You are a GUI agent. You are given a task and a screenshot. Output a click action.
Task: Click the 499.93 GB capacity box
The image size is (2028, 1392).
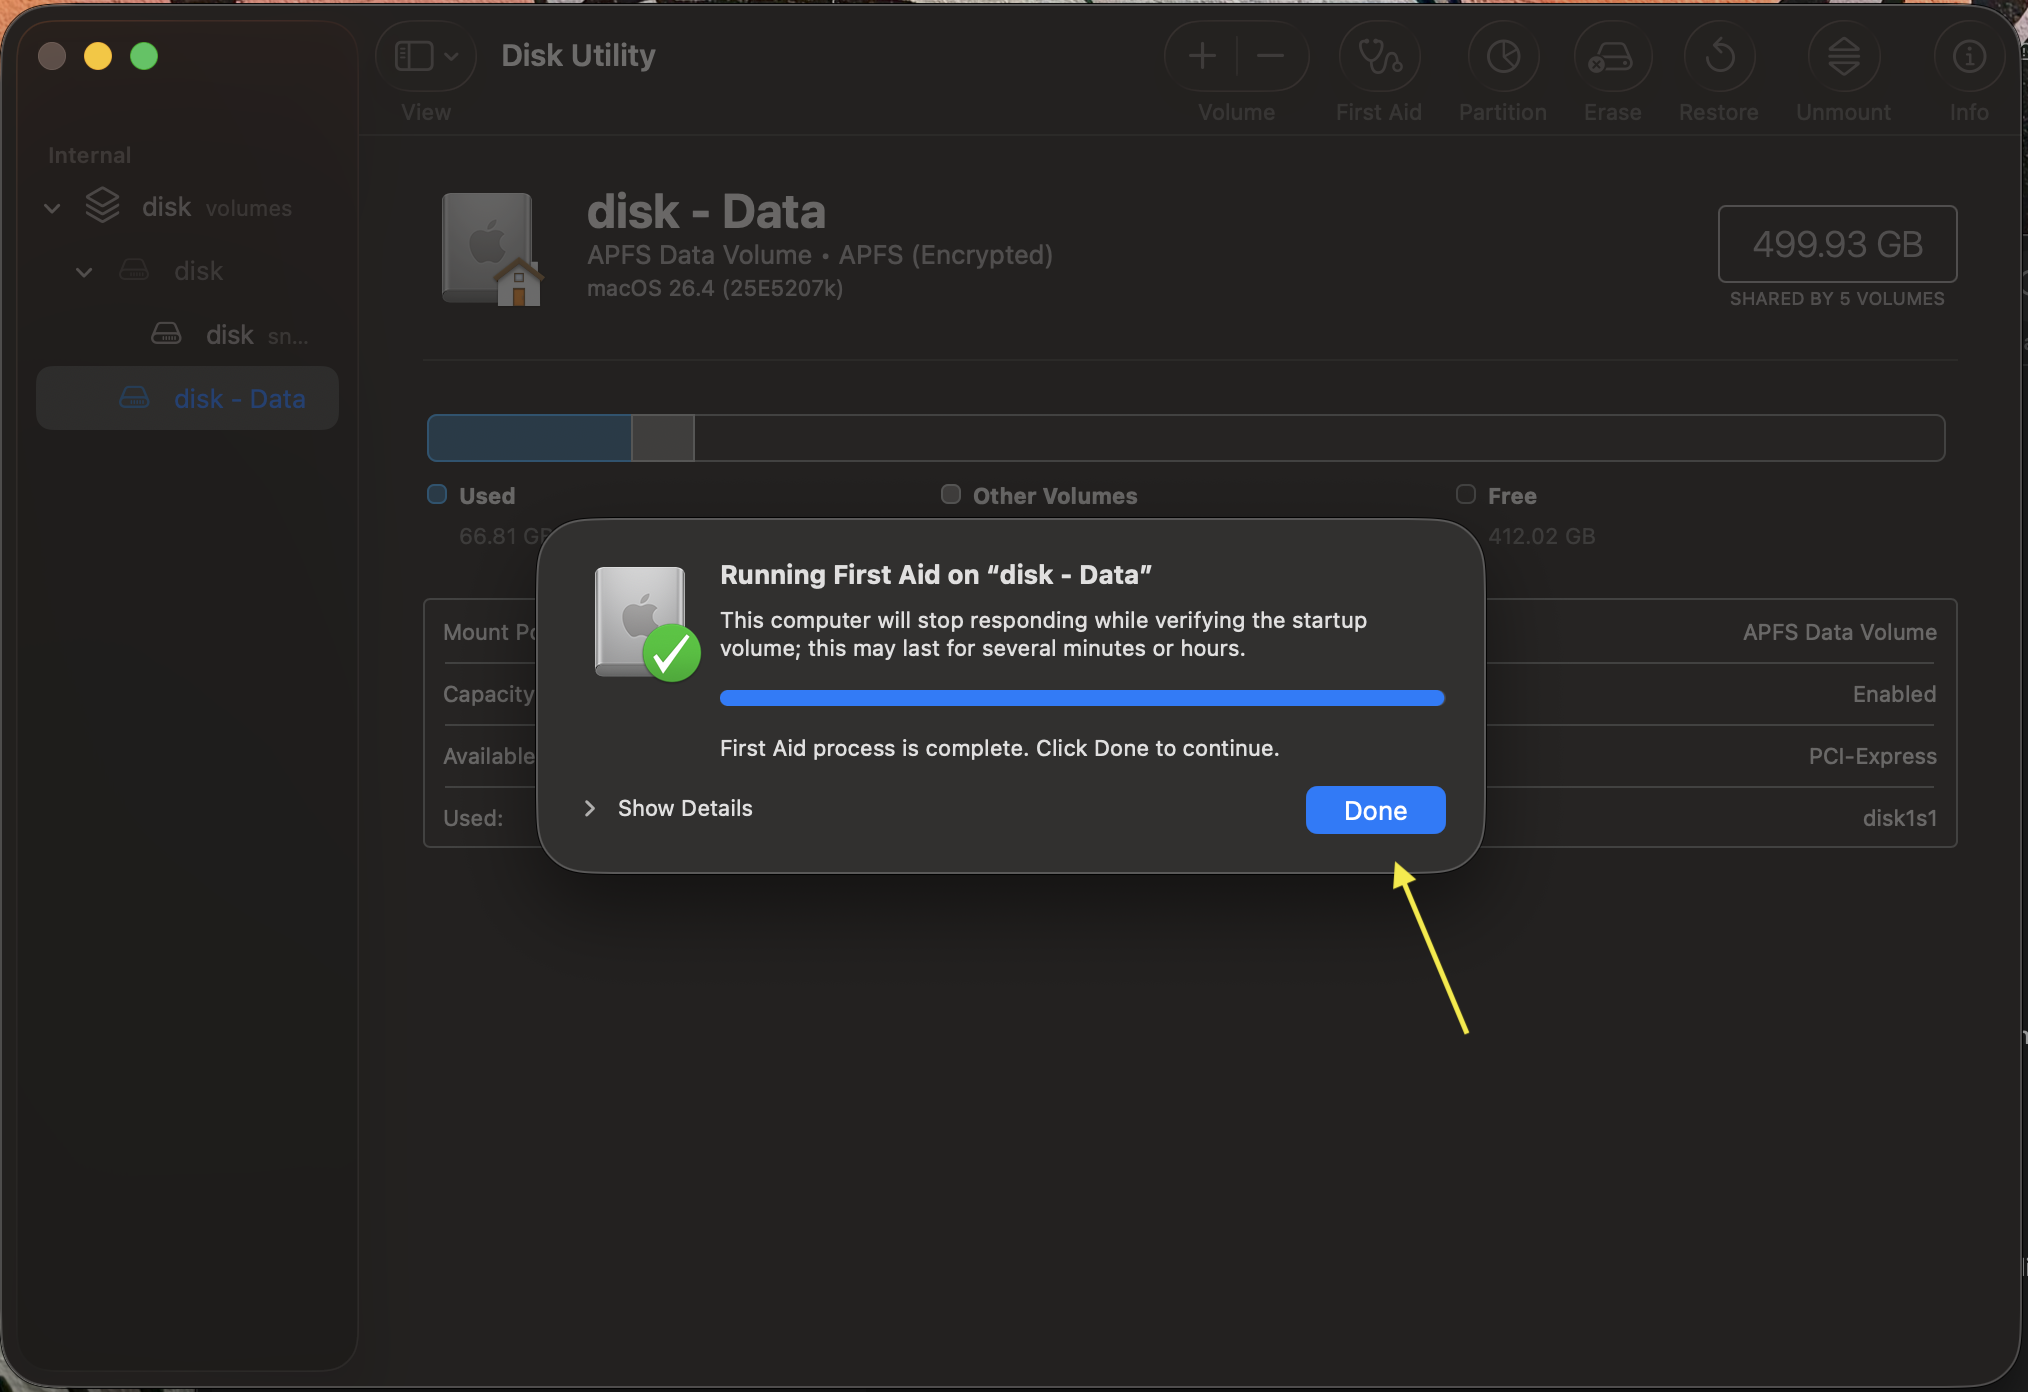coord(1836,244)
